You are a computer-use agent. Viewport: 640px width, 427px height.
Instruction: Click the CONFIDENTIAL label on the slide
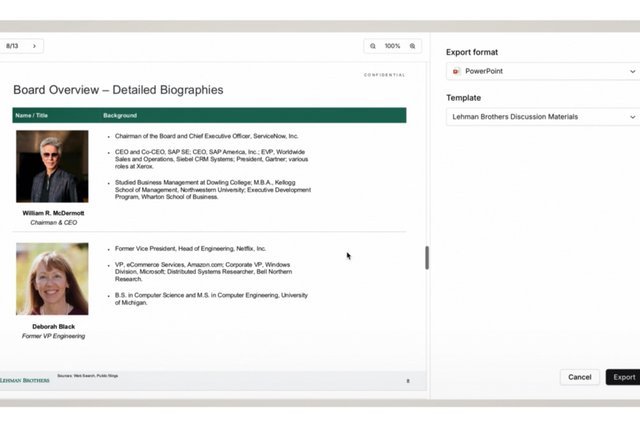pyautogui.click(x=384, y=75)
